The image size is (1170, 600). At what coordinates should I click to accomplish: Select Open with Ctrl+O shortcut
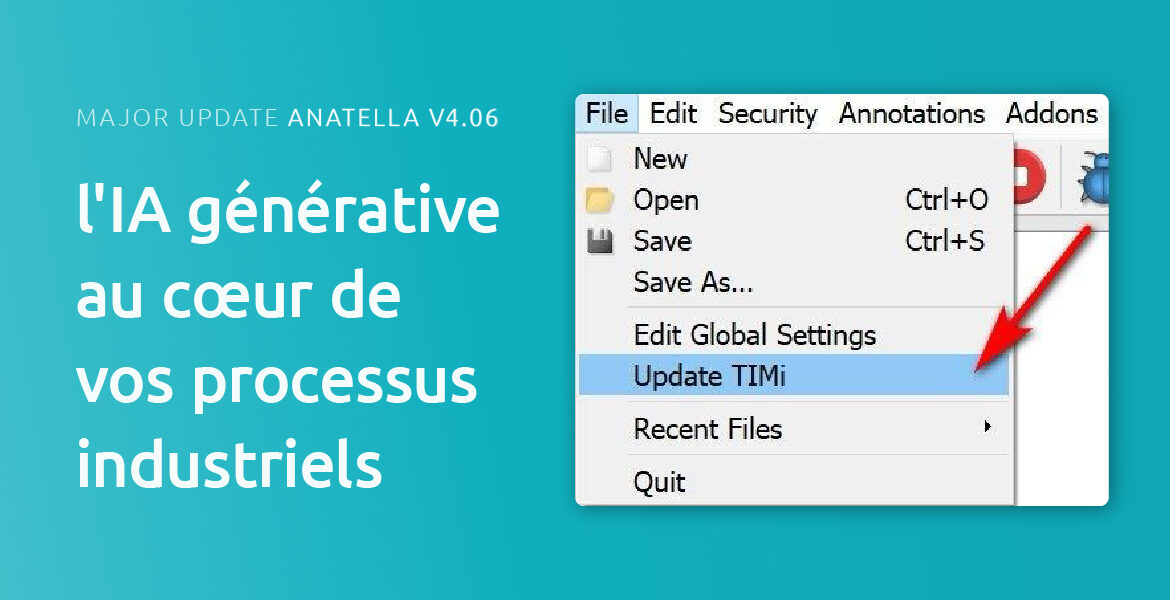[x=666, y=201]
